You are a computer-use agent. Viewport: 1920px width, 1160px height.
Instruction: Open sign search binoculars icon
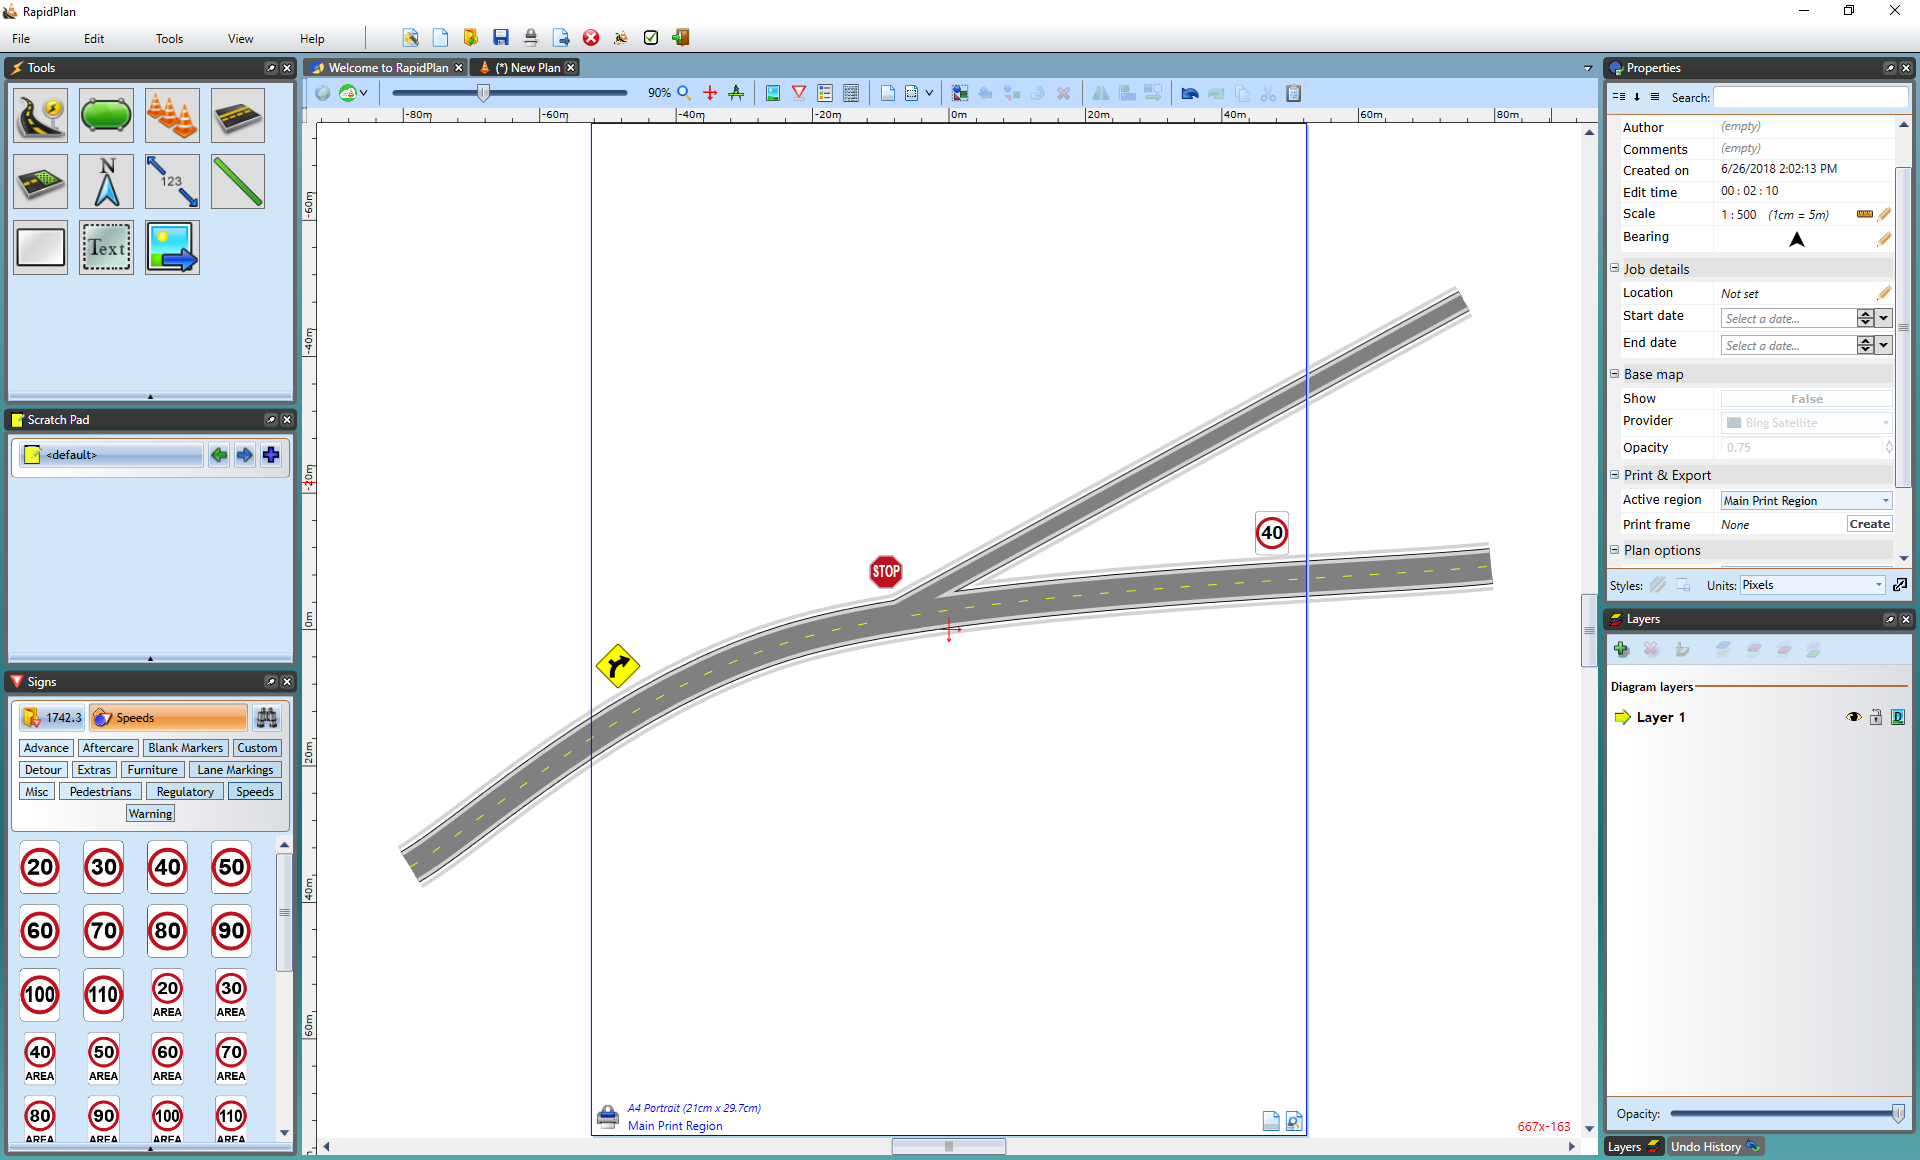pos(267,718)
